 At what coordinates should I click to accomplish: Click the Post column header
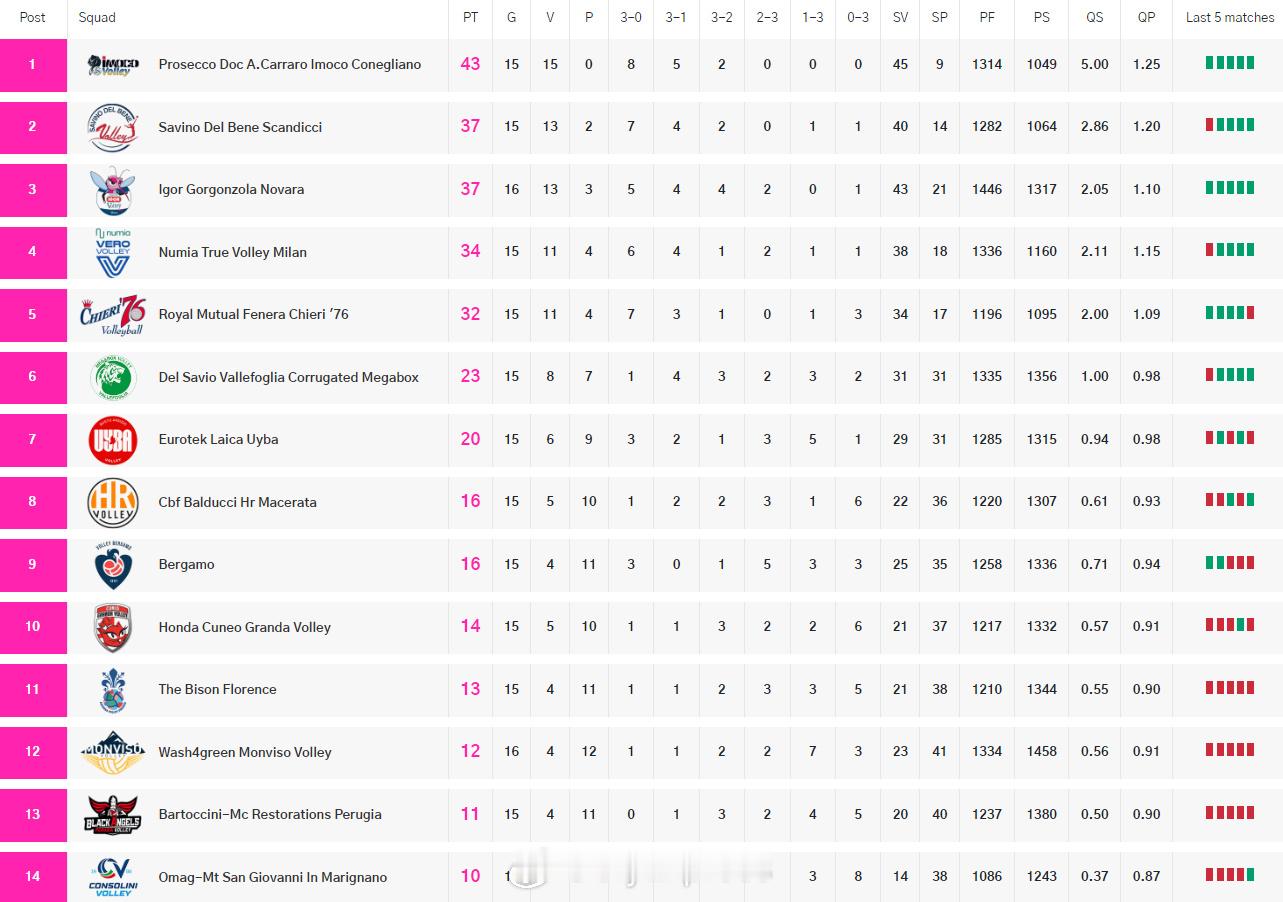click(33, 17)
